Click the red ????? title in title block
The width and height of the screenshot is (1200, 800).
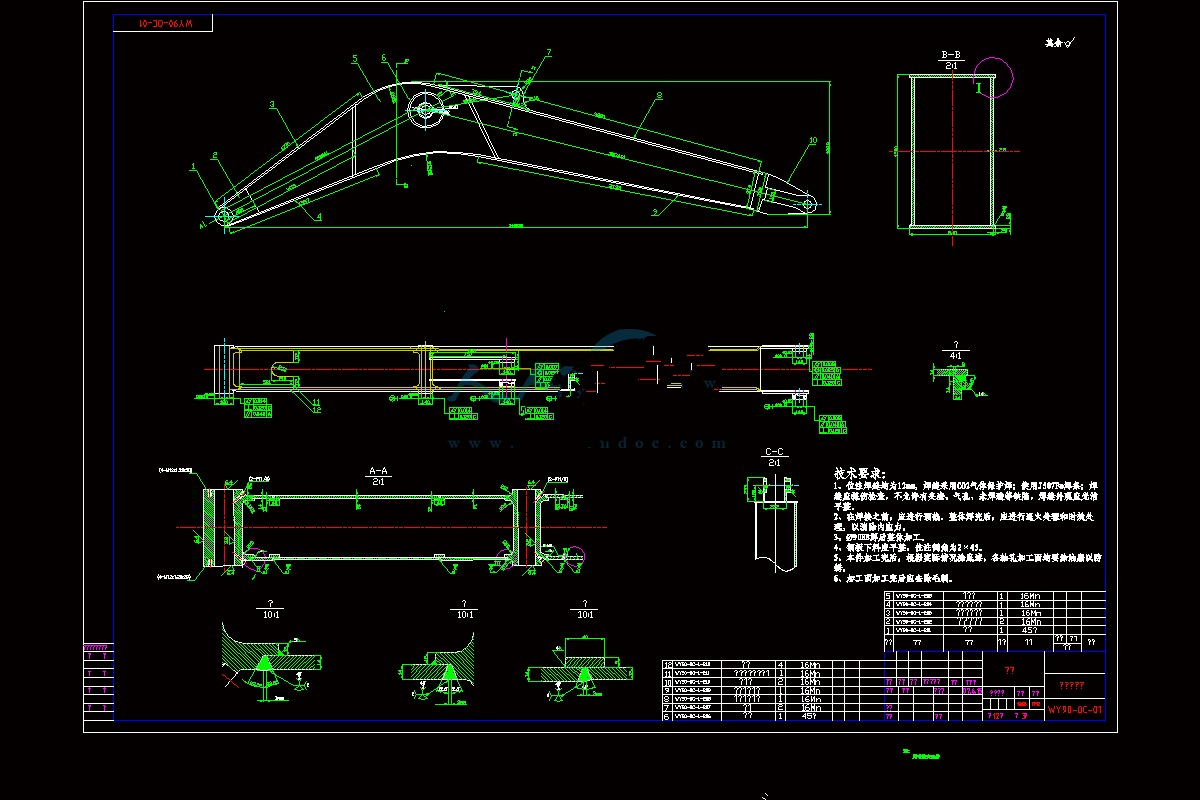pos(1072,686)
